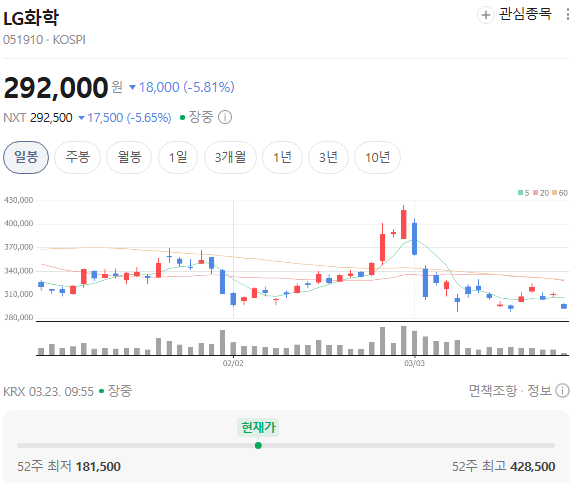Click the green 5-day average legend swatch
Image resolution: width=582 pixels, height=483 pixels.
[521, 193]
